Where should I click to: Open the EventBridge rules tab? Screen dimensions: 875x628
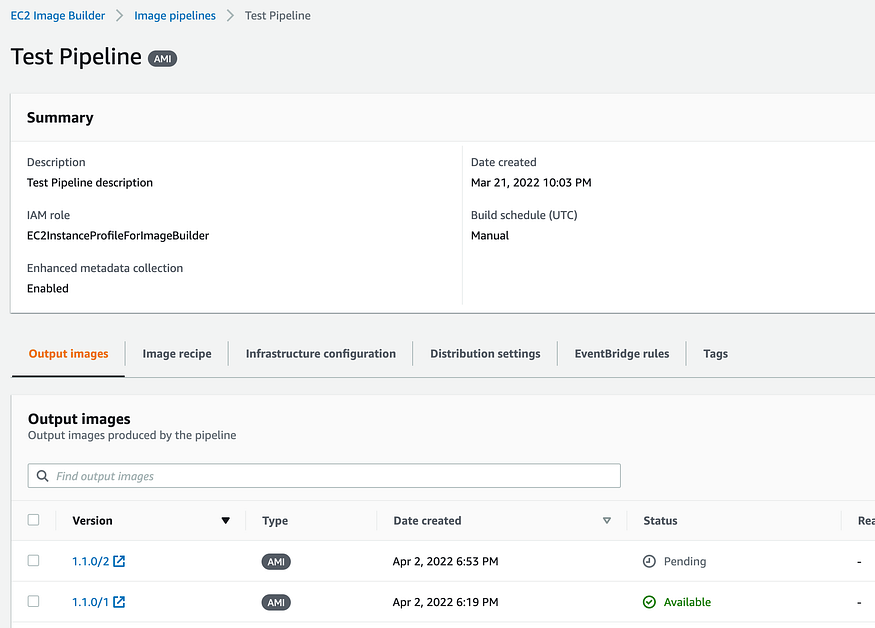point(622,353)
